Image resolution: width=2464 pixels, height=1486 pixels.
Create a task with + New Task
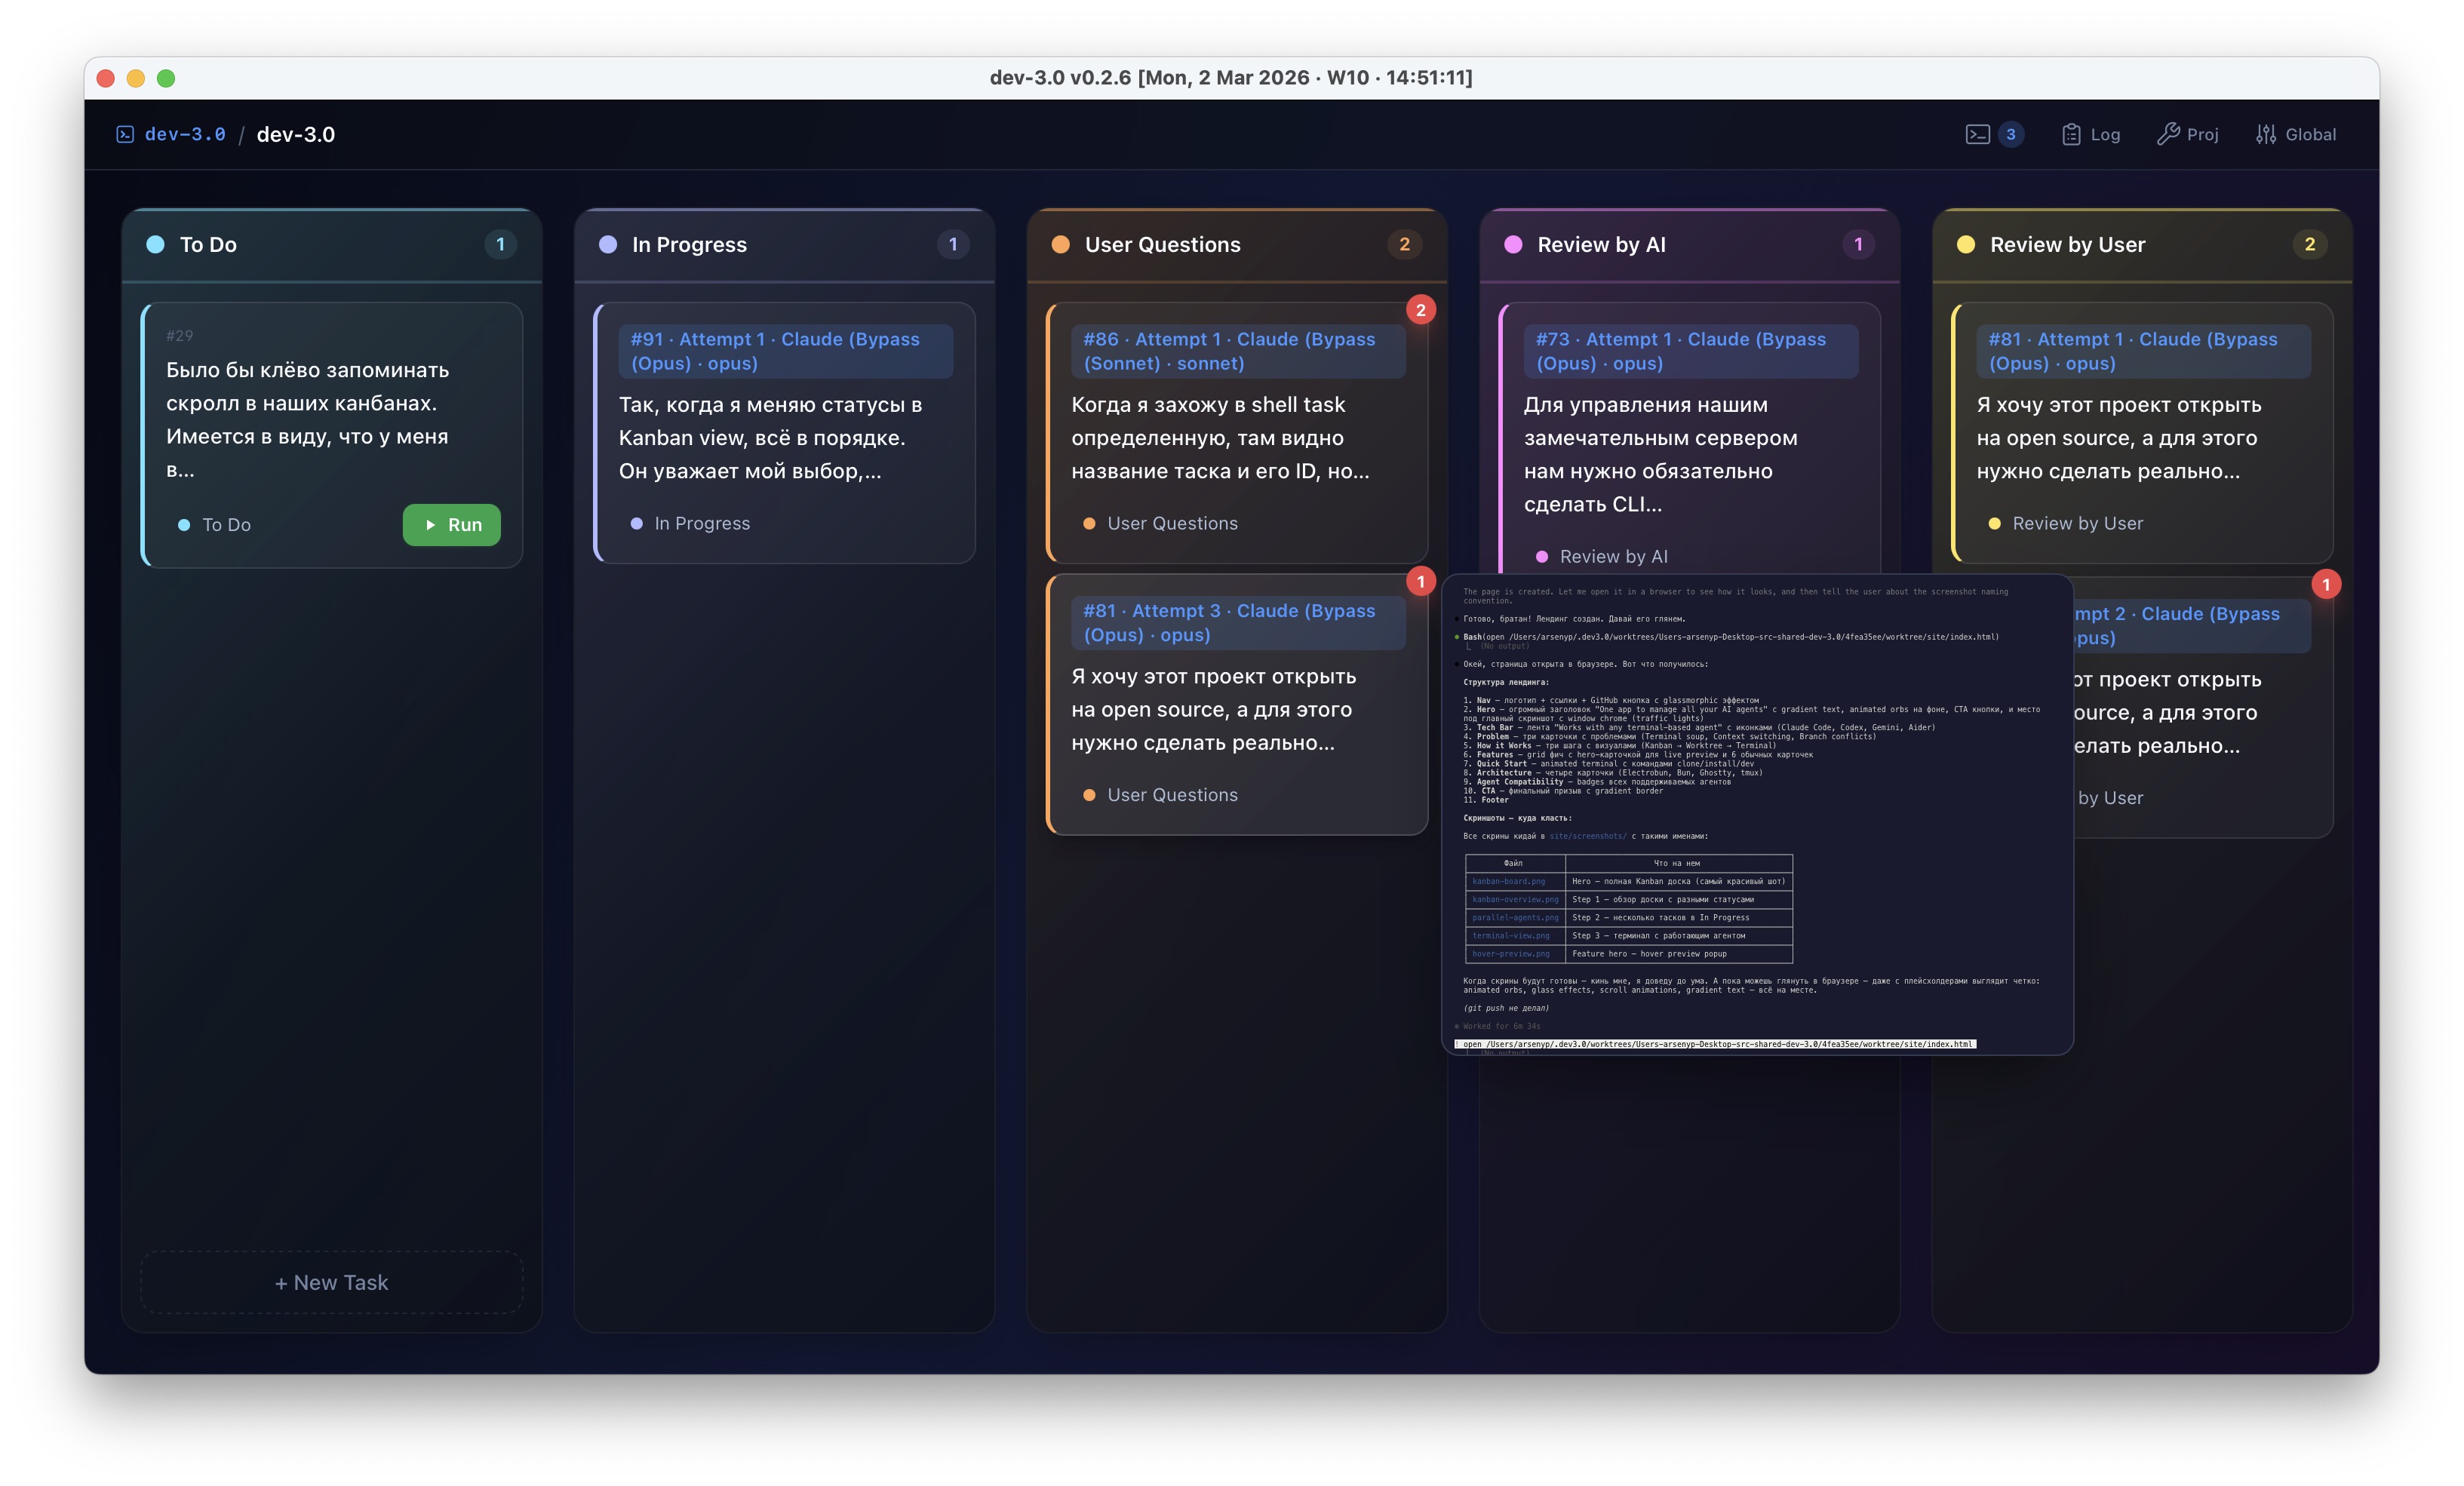point(331,1282)
